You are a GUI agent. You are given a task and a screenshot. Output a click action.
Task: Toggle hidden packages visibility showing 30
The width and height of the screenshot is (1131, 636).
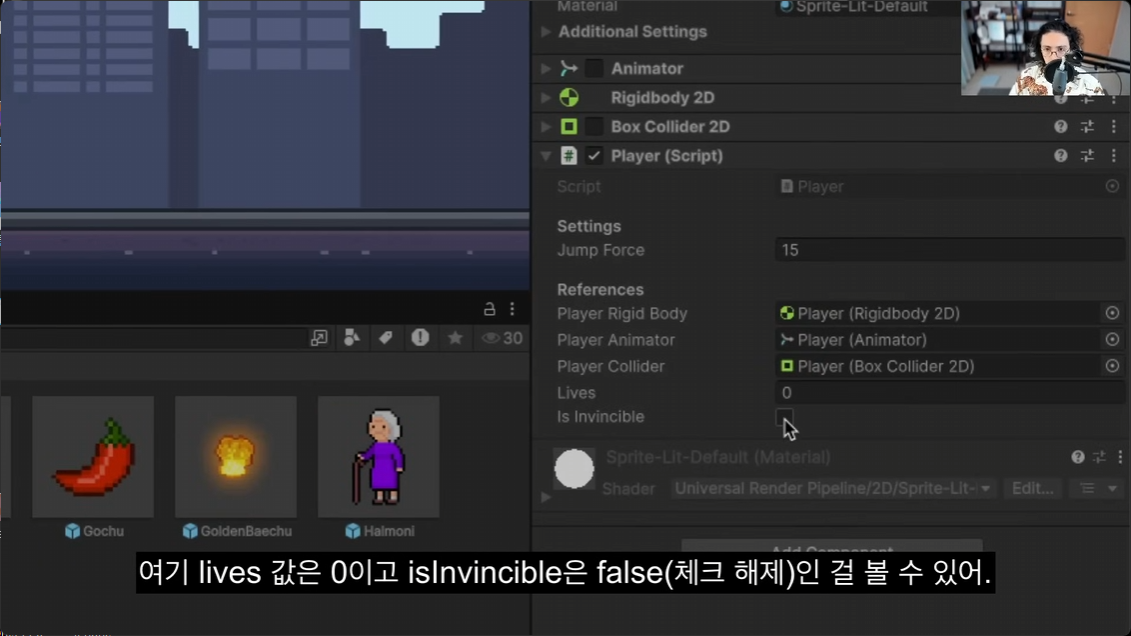click(x=502, y=338)
